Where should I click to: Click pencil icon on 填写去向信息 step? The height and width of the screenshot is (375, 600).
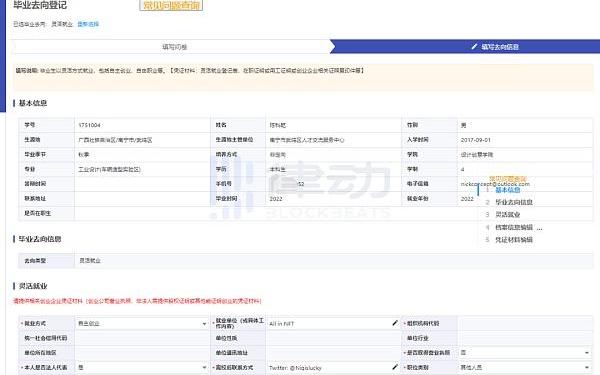(474, 46)
